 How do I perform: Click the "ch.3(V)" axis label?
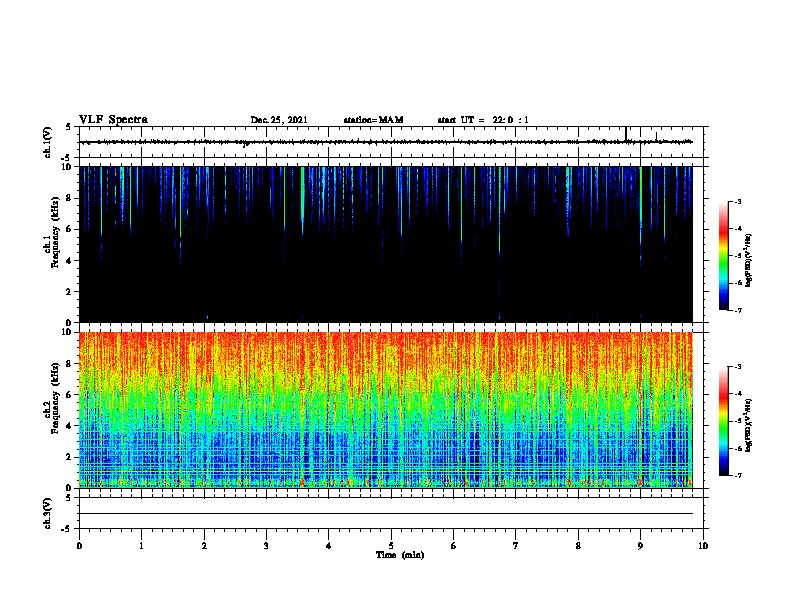pyautogui.click(x=48, y=513)
